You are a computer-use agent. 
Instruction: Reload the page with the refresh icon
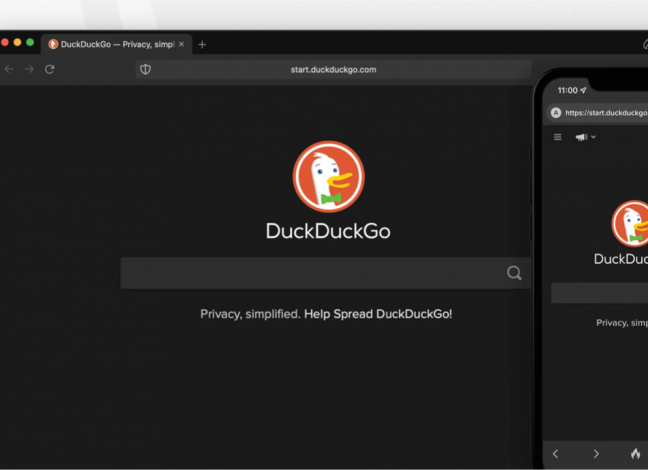pyautogui.click(x=50, y=69)
